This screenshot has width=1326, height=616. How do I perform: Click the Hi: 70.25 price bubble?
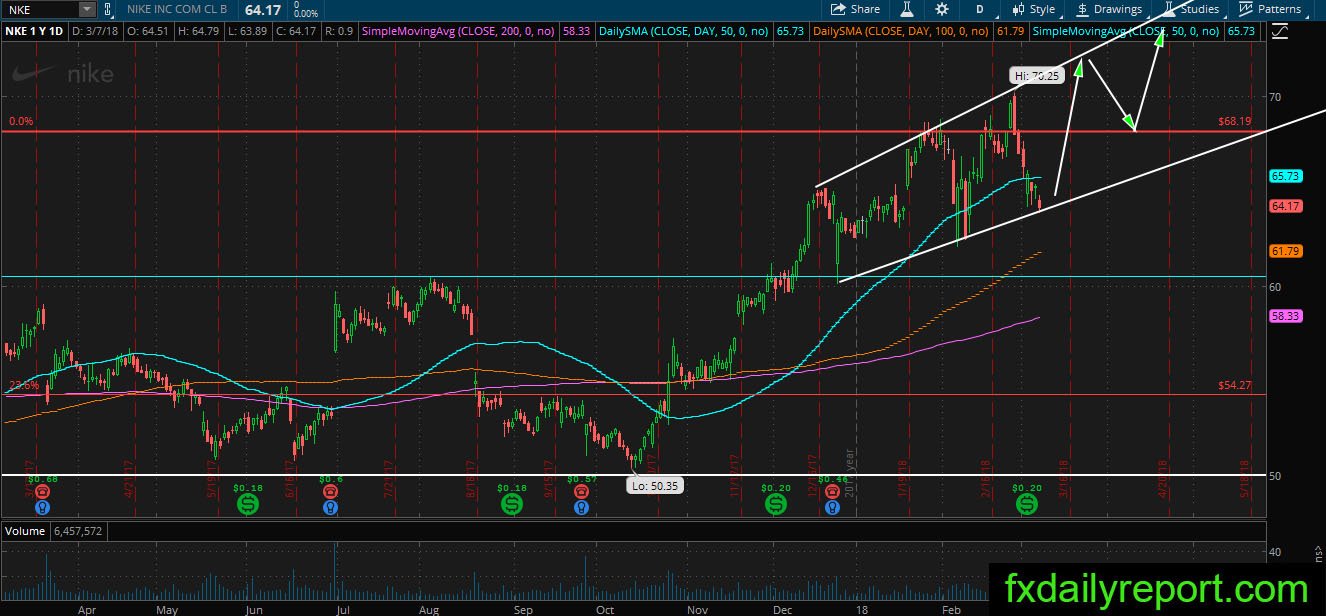click(x=1035, y=74)
